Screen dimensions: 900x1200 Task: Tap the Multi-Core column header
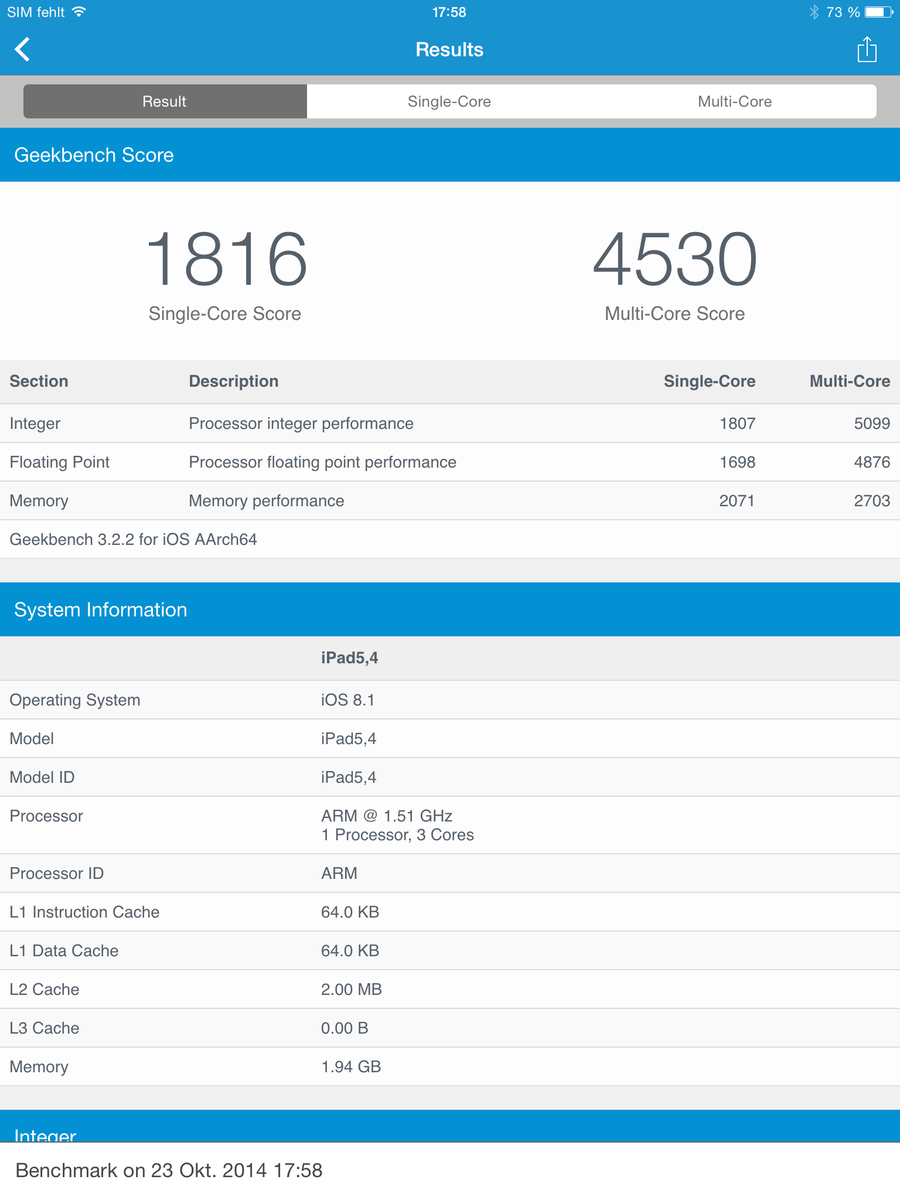click(x=850, y=381)
